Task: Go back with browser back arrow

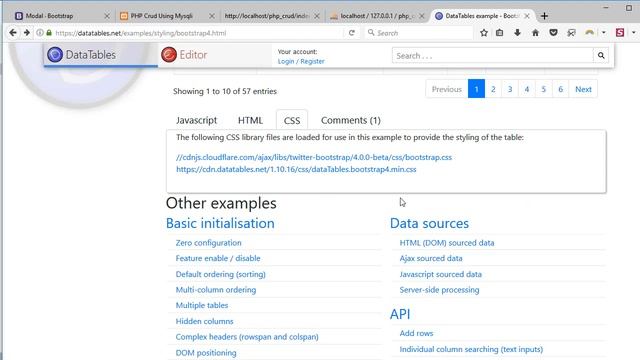Action: click(13, 33)
